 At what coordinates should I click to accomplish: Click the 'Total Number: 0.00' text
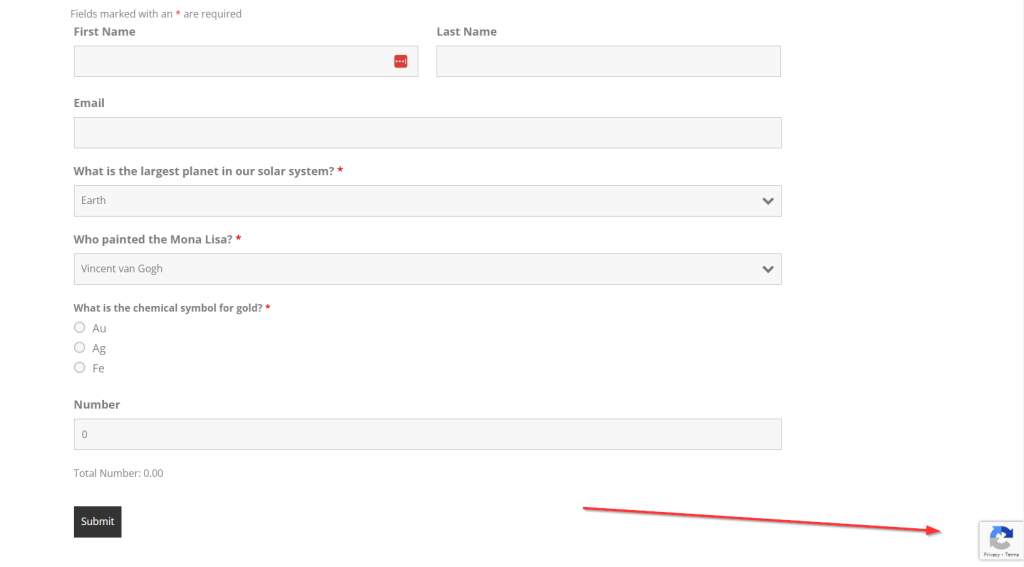coord(118,473)
